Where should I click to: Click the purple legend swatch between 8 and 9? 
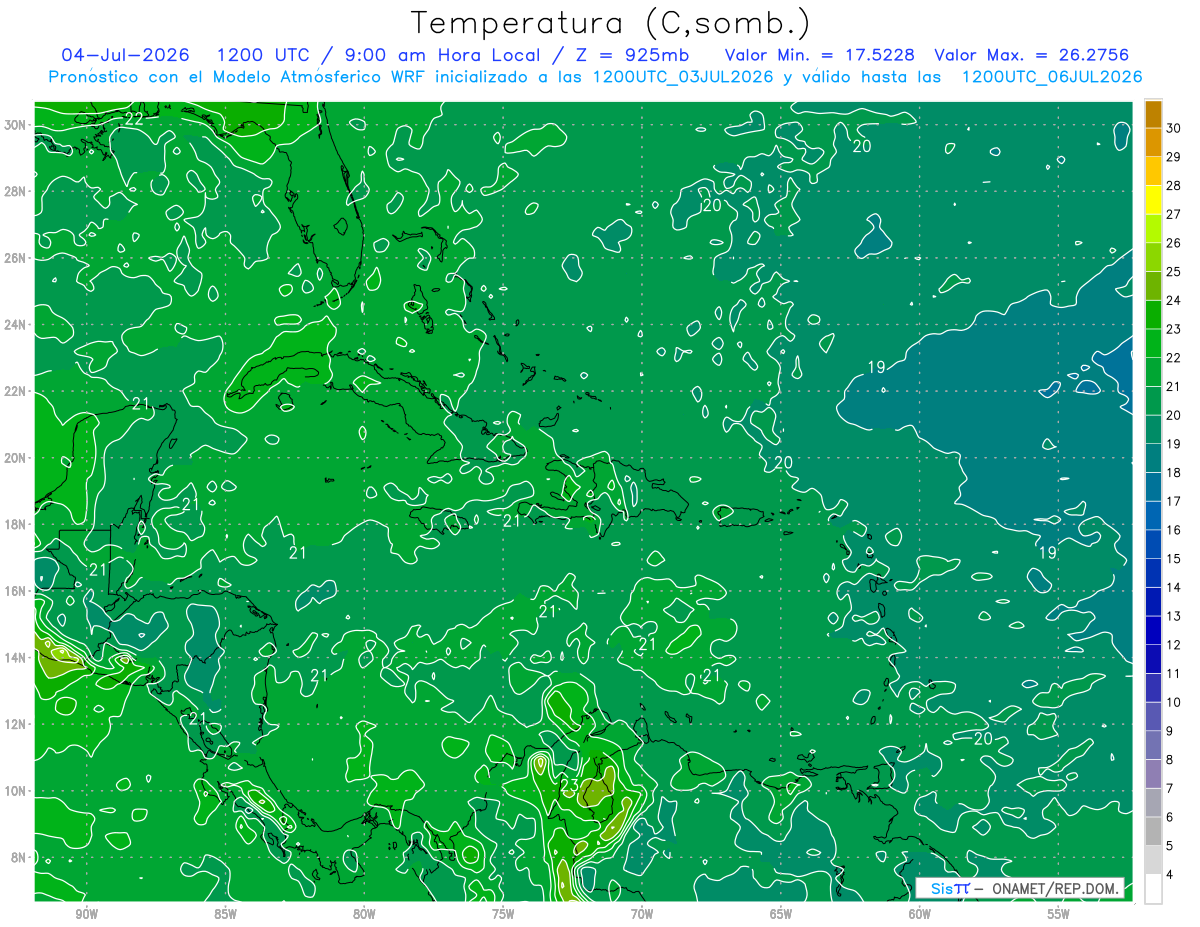pos(1153,745)
